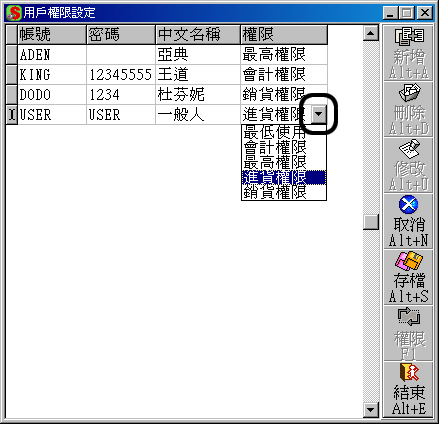This screenshot has width=439, height=424.
Task: Select the row selector beside ADEN
Action: 12,55
